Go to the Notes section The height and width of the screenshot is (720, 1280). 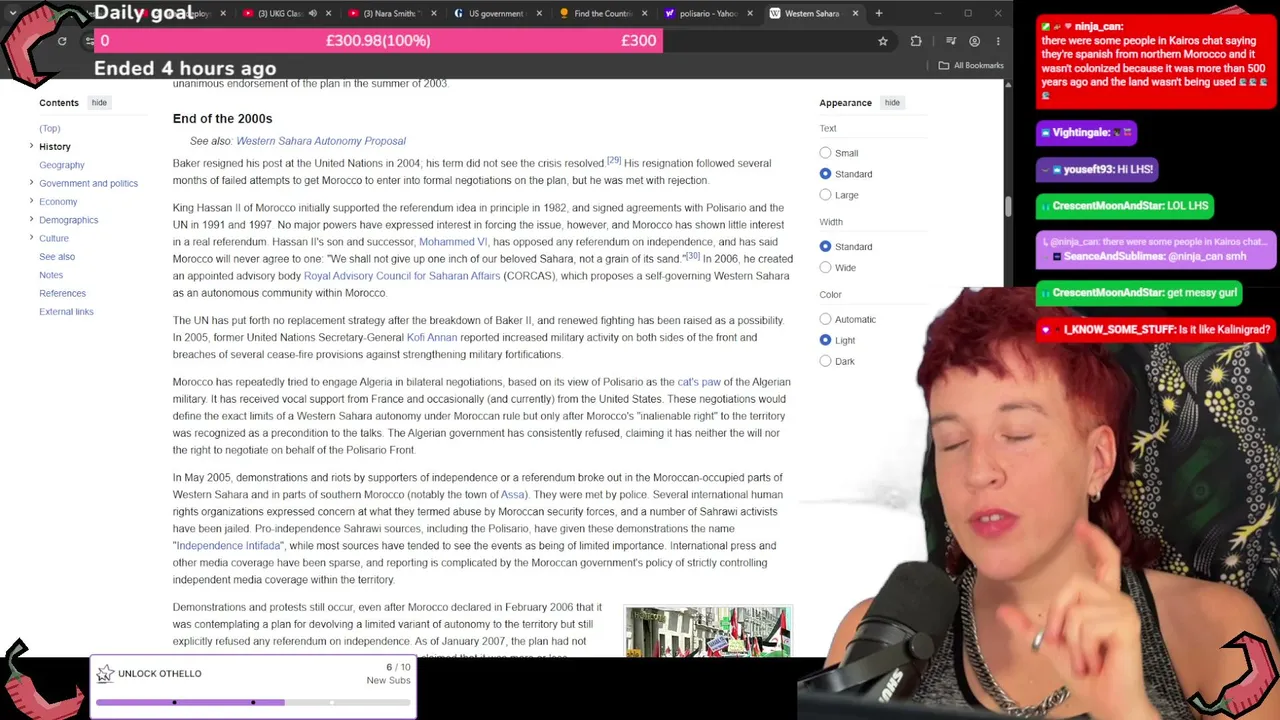pos(51,275)
